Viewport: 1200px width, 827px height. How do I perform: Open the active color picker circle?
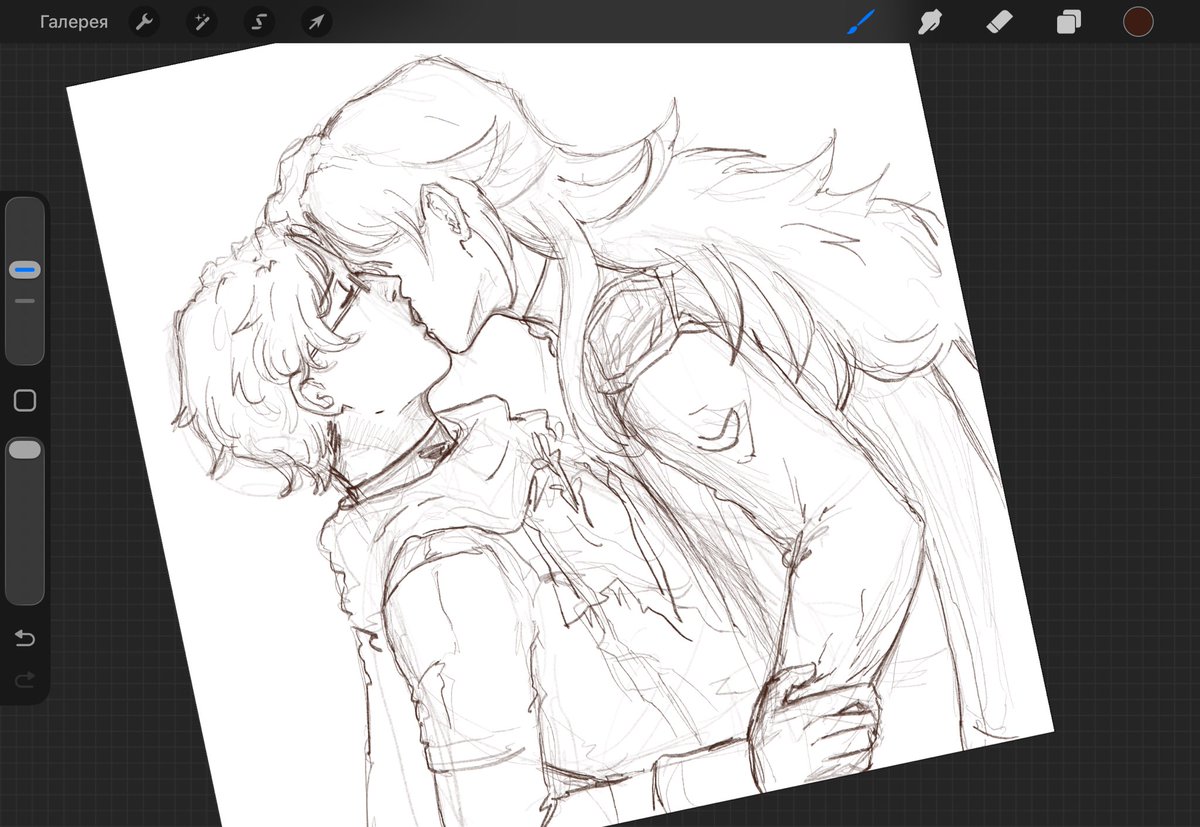tap(1138, 22)
